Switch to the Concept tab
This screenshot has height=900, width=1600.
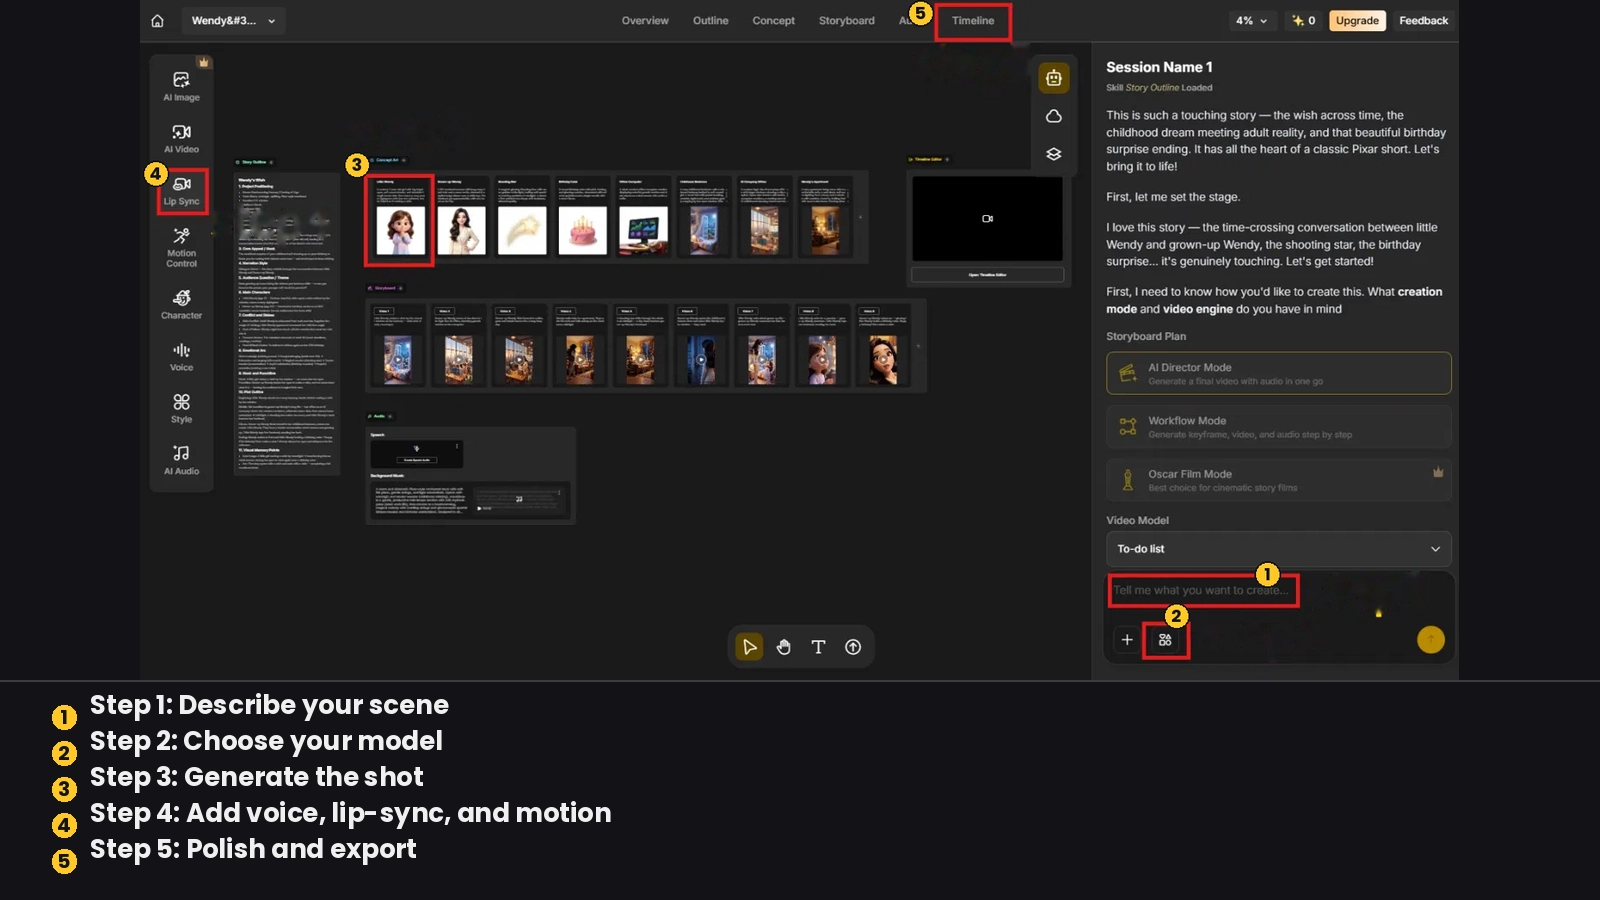tap(774, 21)
